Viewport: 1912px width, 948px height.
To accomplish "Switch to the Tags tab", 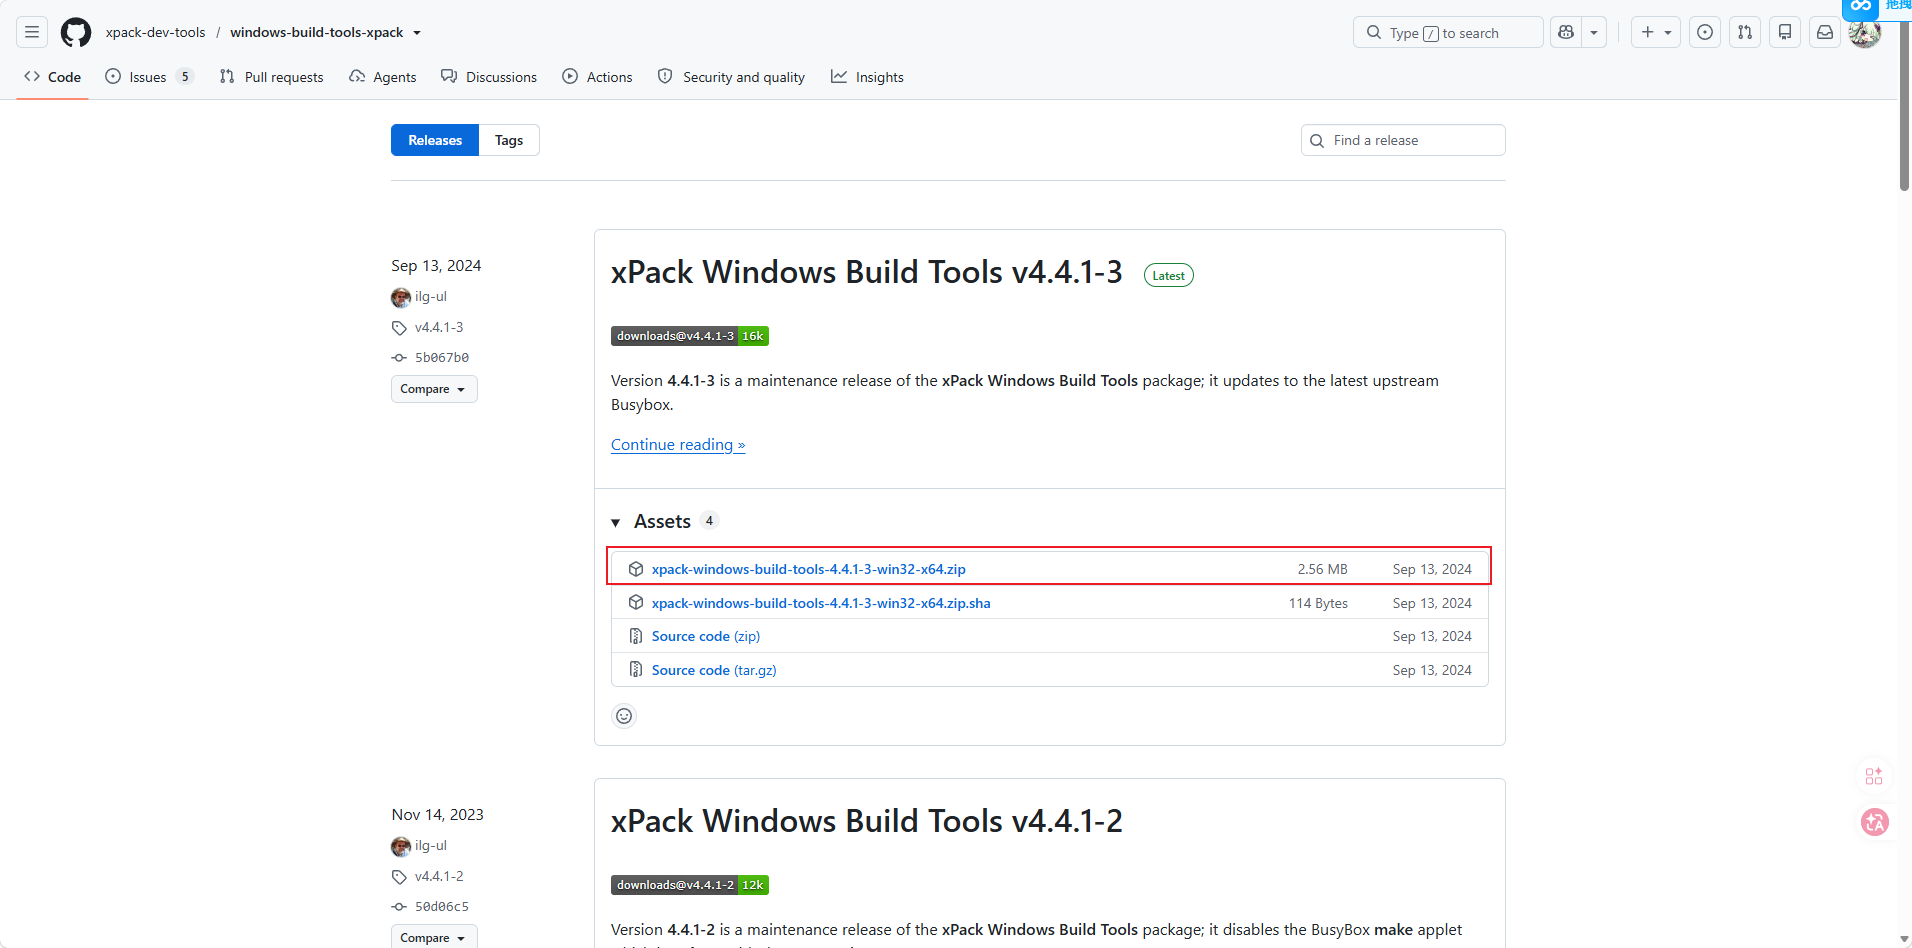I will coord(509,140).
